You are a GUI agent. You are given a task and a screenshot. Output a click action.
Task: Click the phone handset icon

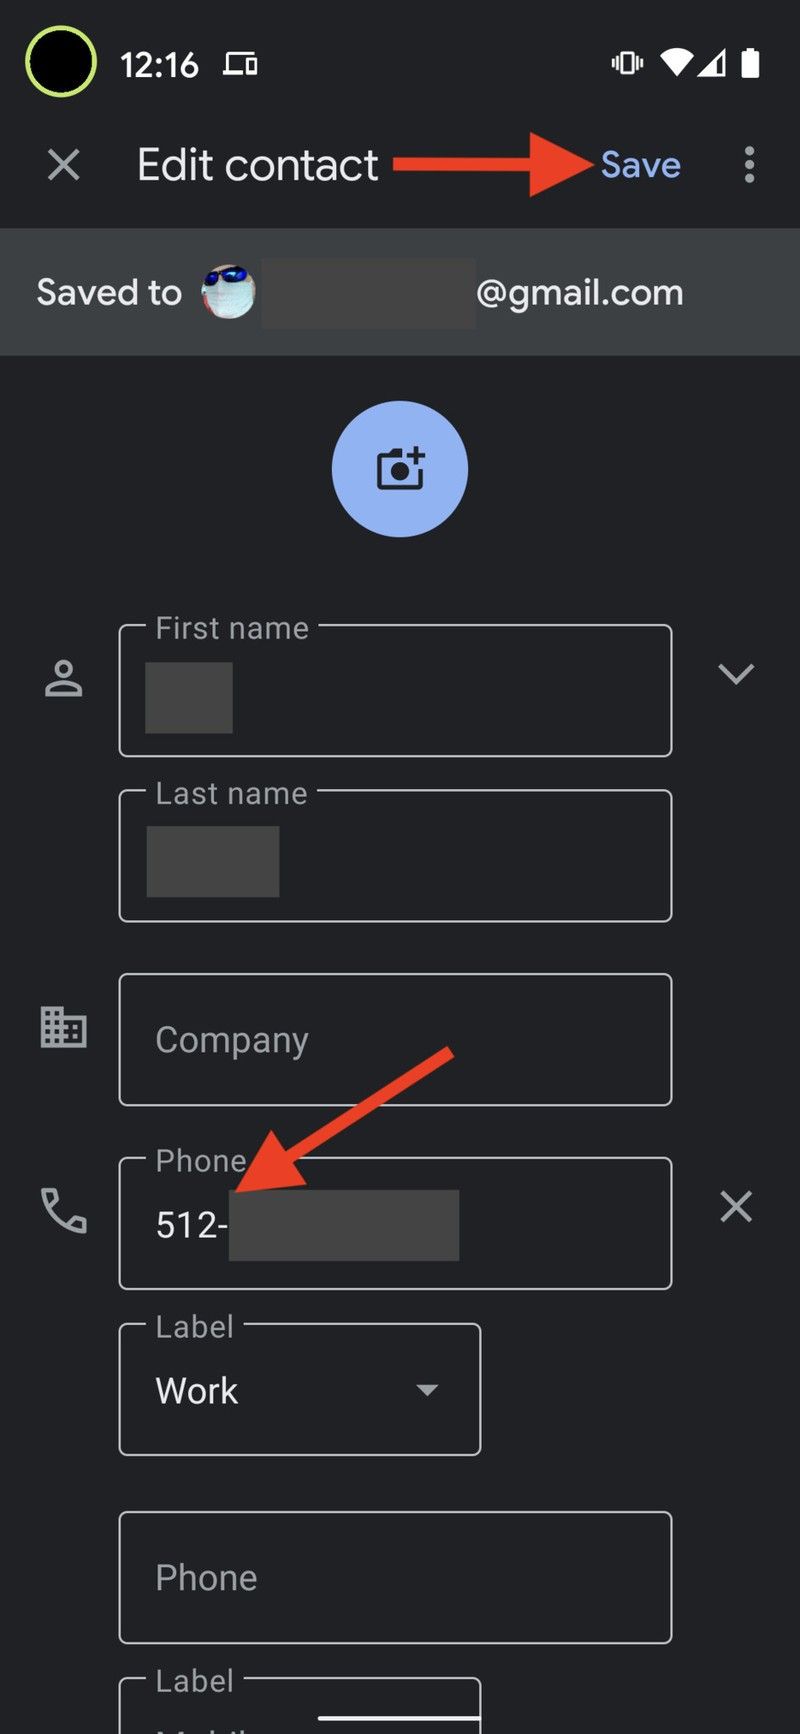[62, 1212]
